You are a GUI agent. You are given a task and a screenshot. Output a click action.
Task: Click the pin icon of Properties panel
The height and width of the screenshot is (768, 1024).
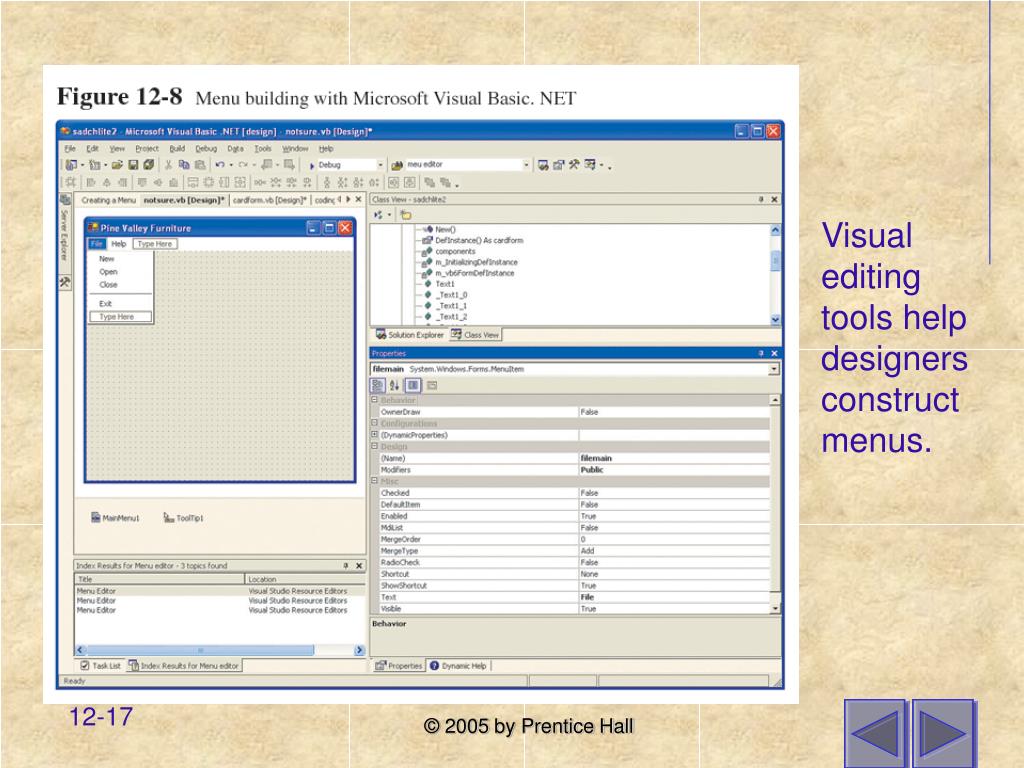click(760, 353)
